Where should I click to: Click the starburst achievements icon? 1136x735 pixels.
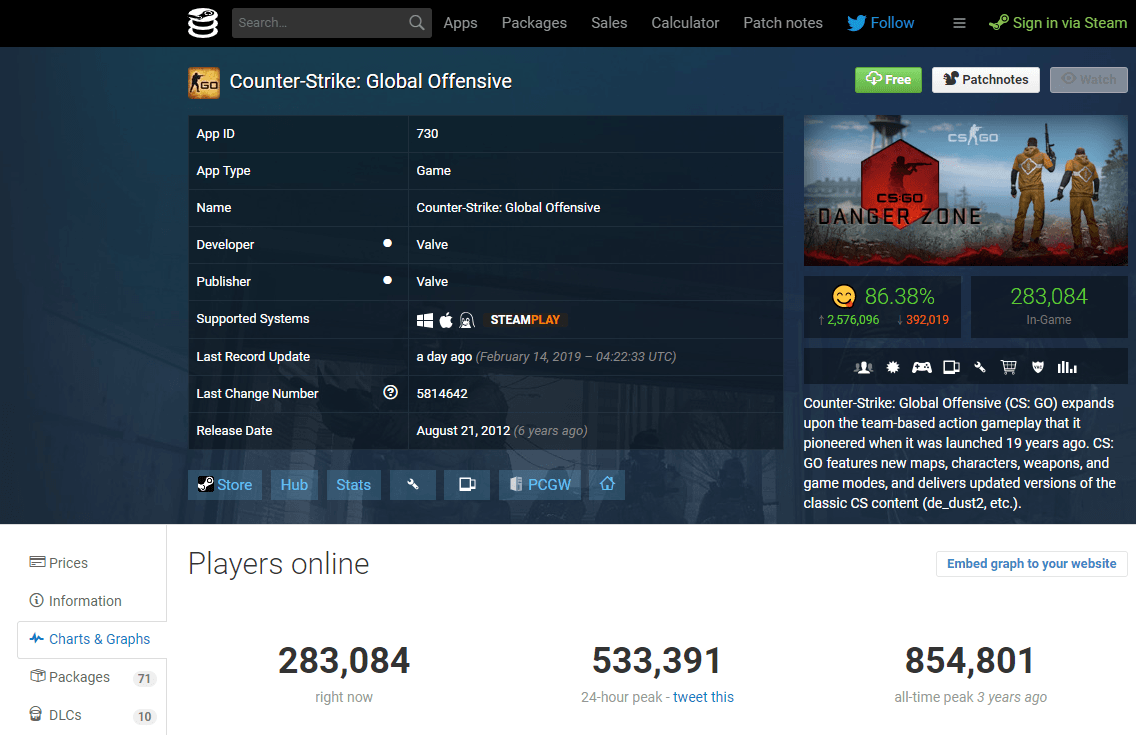click(x=893, y=367)
